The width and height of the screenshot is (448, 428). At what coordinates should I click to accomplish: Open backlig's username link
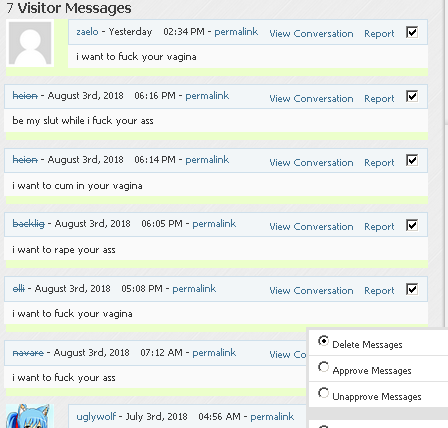point(28,224)
